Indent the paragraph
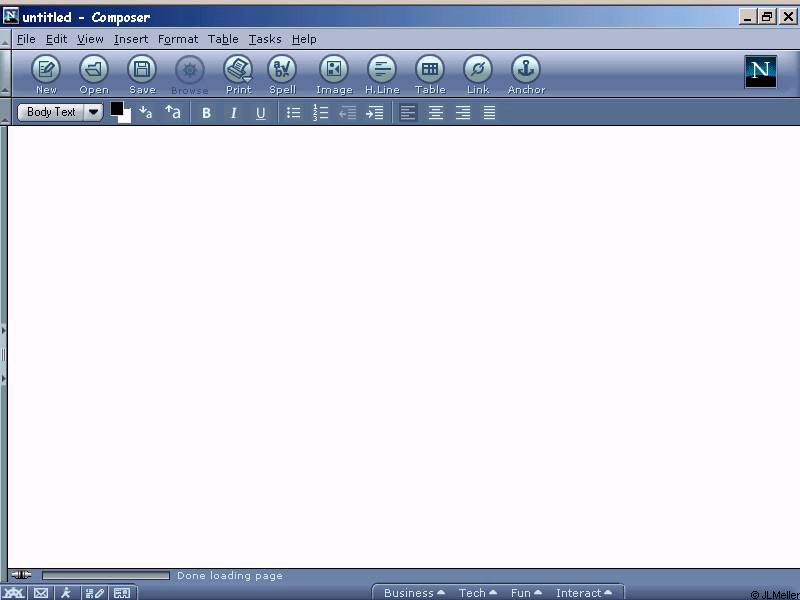The width and height of the screenshot is (800, 600). pos(374,113)
